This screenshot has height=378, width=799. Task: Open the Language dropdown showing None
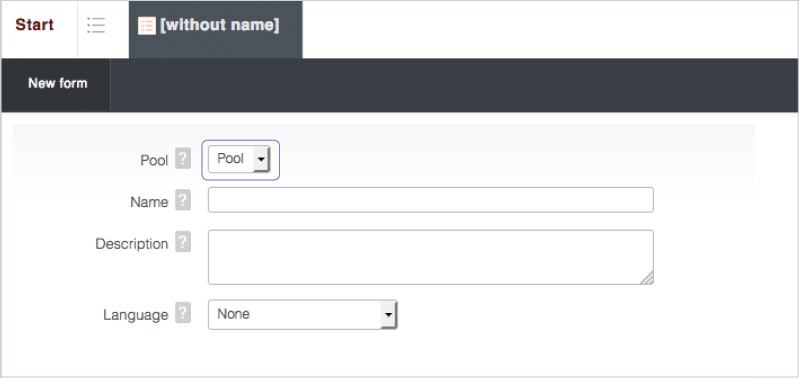[303, 314]
